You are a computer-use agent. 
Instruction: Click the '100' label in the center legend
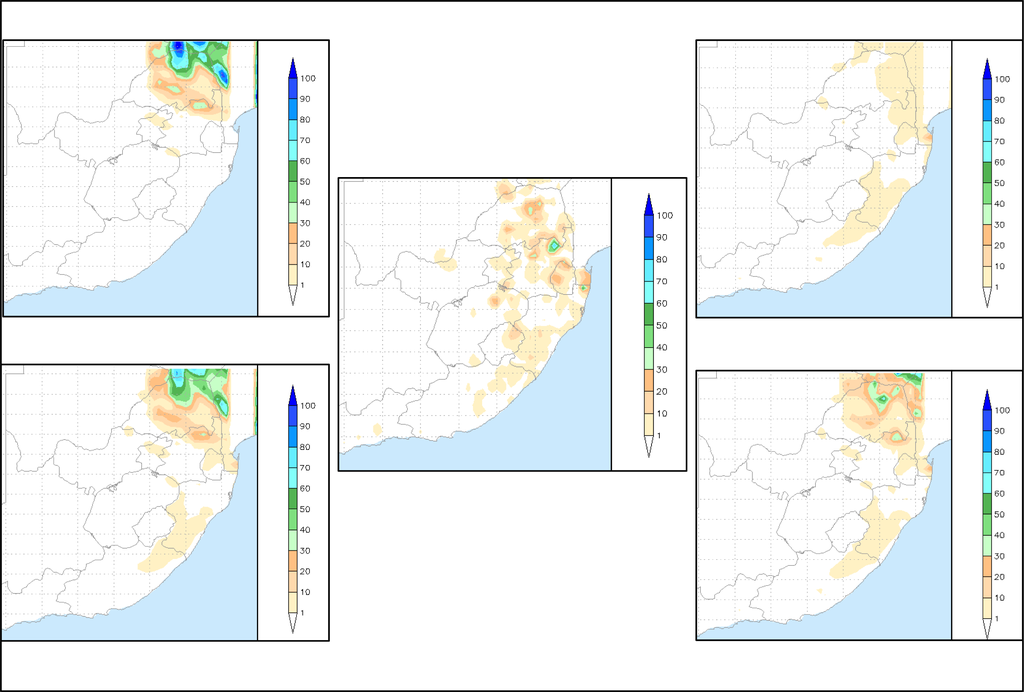pyautogui.click(x=665, y=215)
